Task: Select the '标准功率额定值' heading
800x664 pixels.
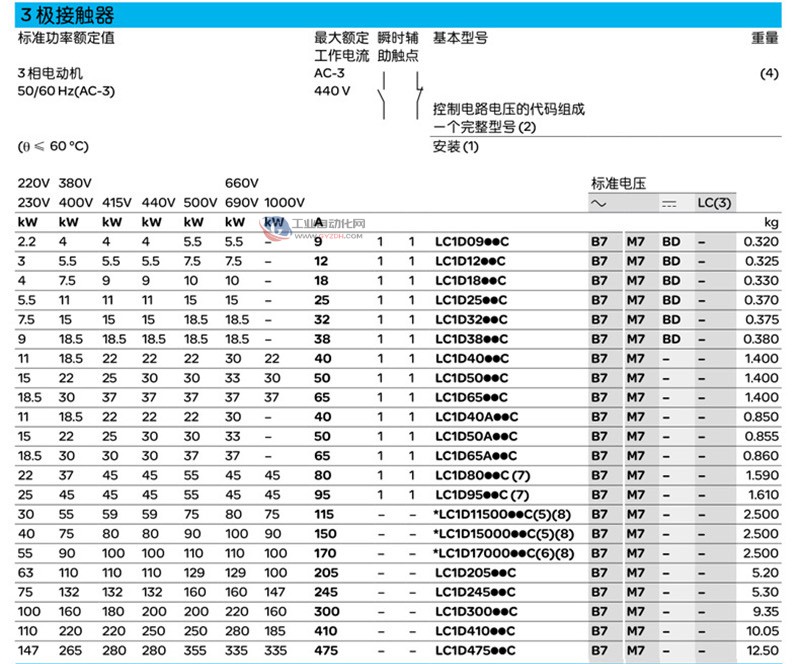Action: [66, 38]
